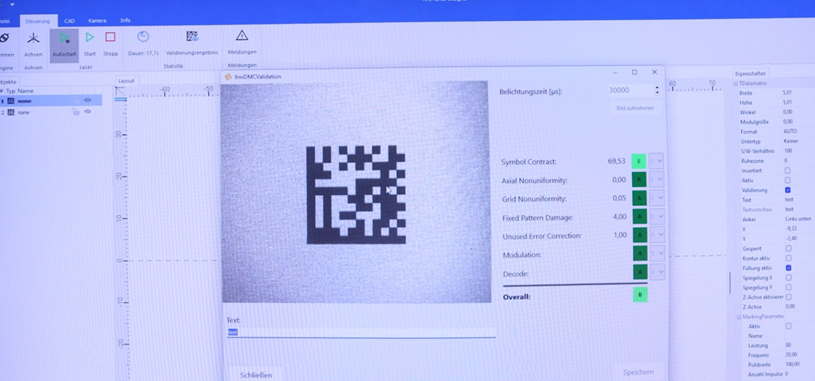
Task: Click the Text input field in validation dialog
Action: (361, 332)
